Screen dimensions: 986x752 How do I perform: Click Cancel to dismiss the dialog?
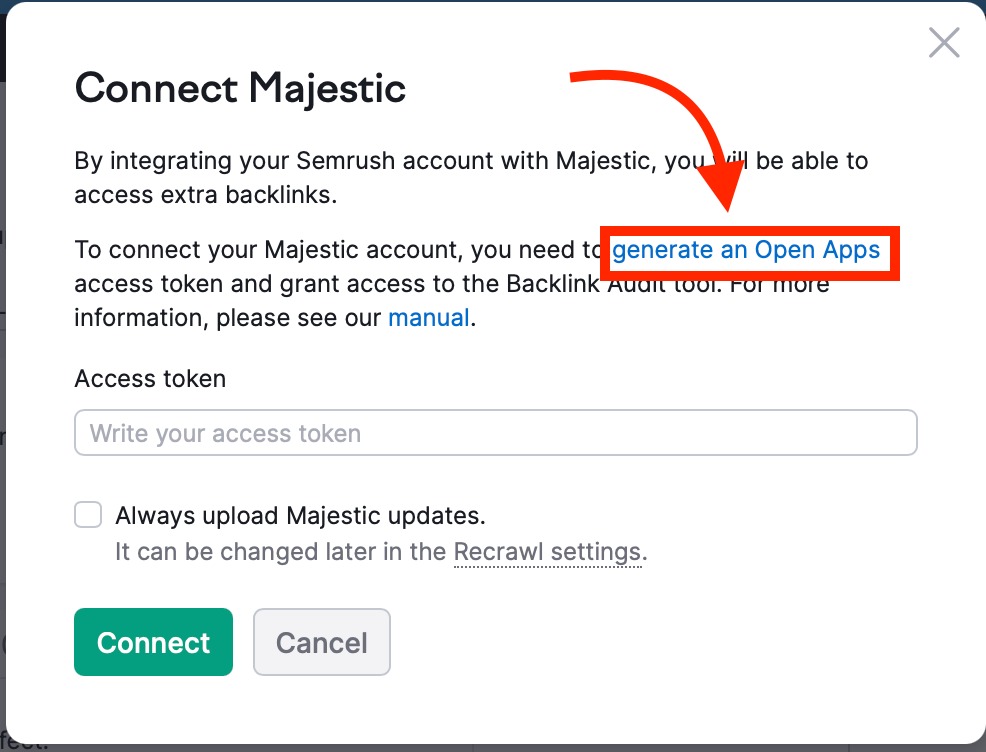click(321, 641)
